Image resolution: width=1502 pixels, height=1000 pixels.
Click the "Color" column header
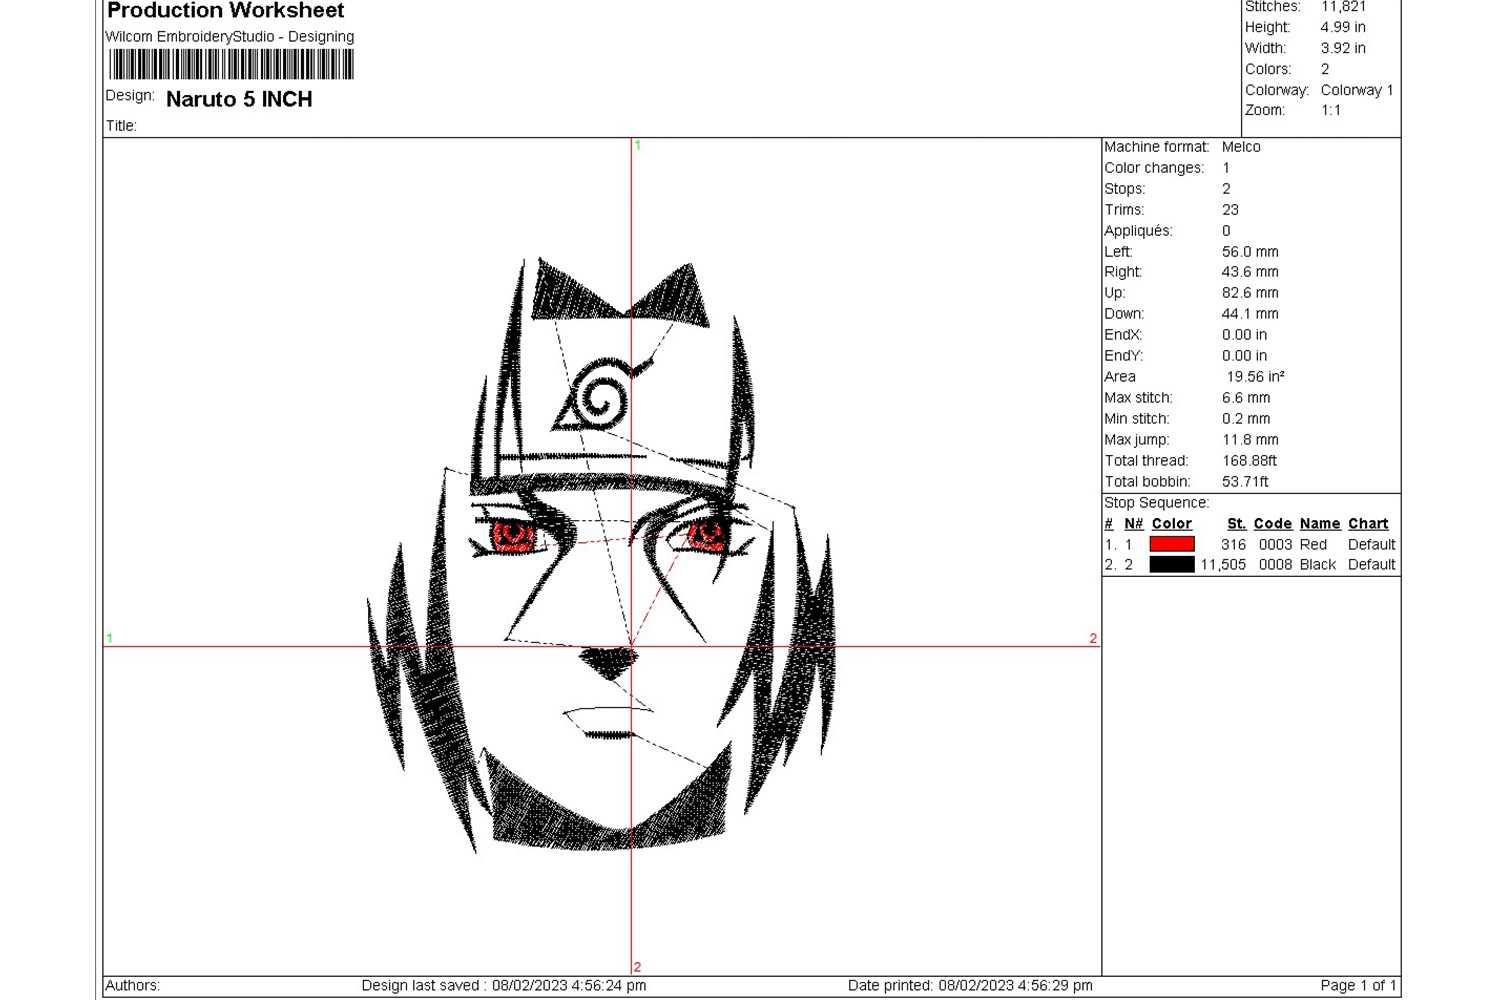pyautogui.click(x=1171, y=524)
